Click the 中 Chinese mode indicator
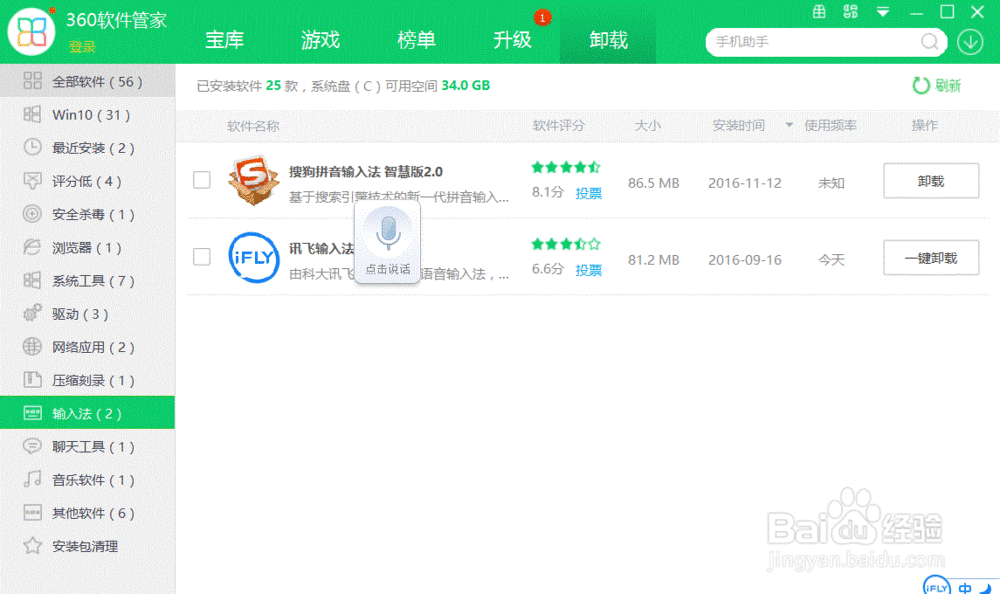 coord(965,588)
